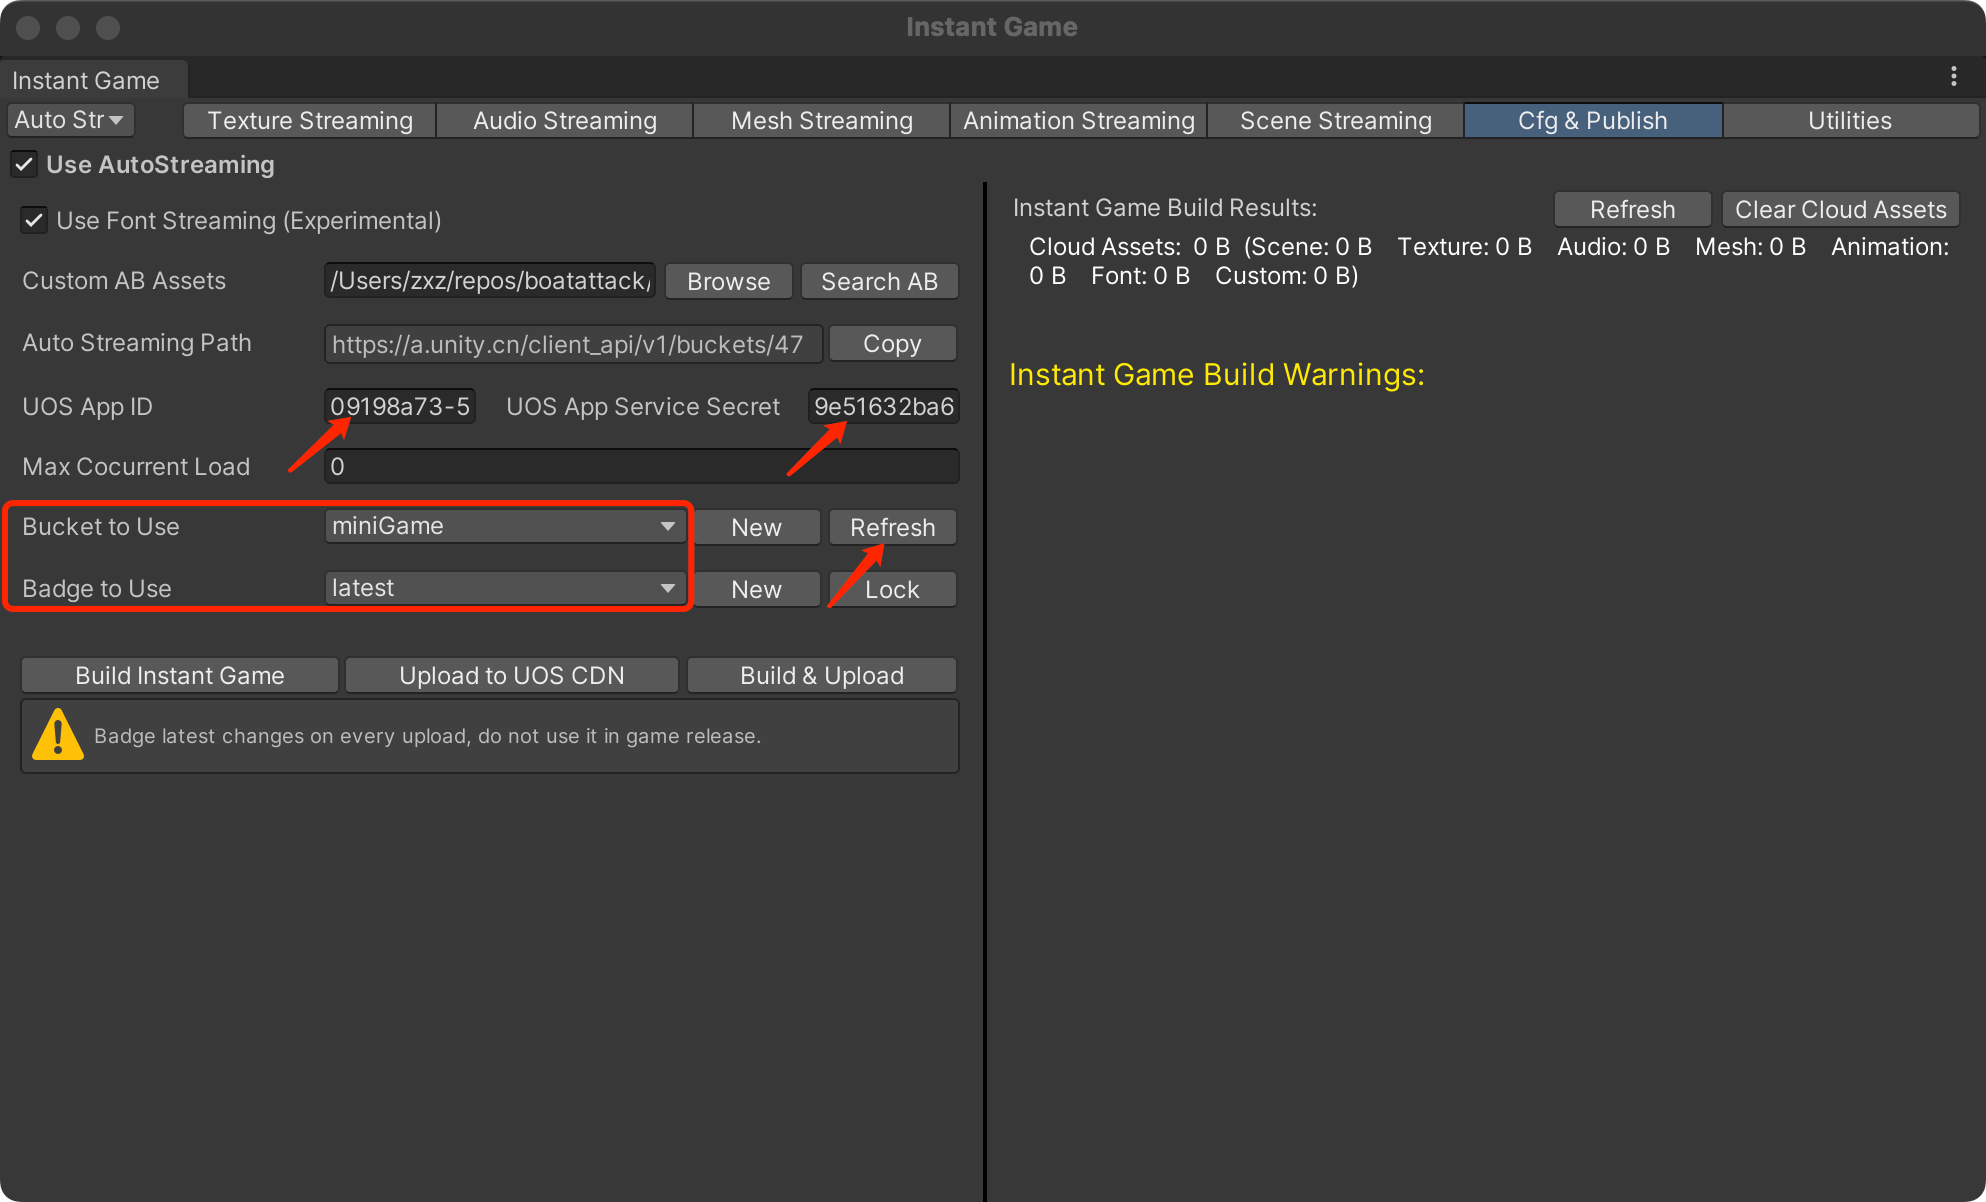Copy the Auto Streaming Path
1986x1202 pixels.
pos(892,343)
